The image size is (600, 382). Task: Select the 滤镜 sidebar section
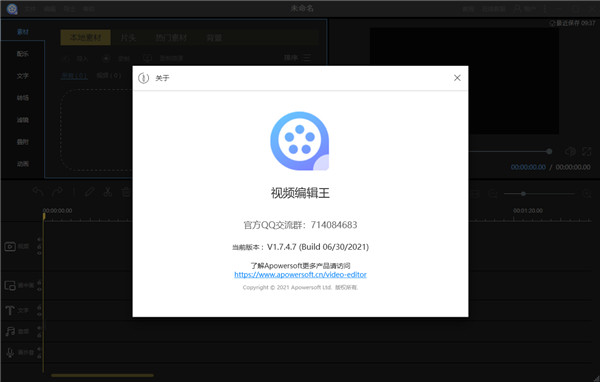(x=23, y=120)
